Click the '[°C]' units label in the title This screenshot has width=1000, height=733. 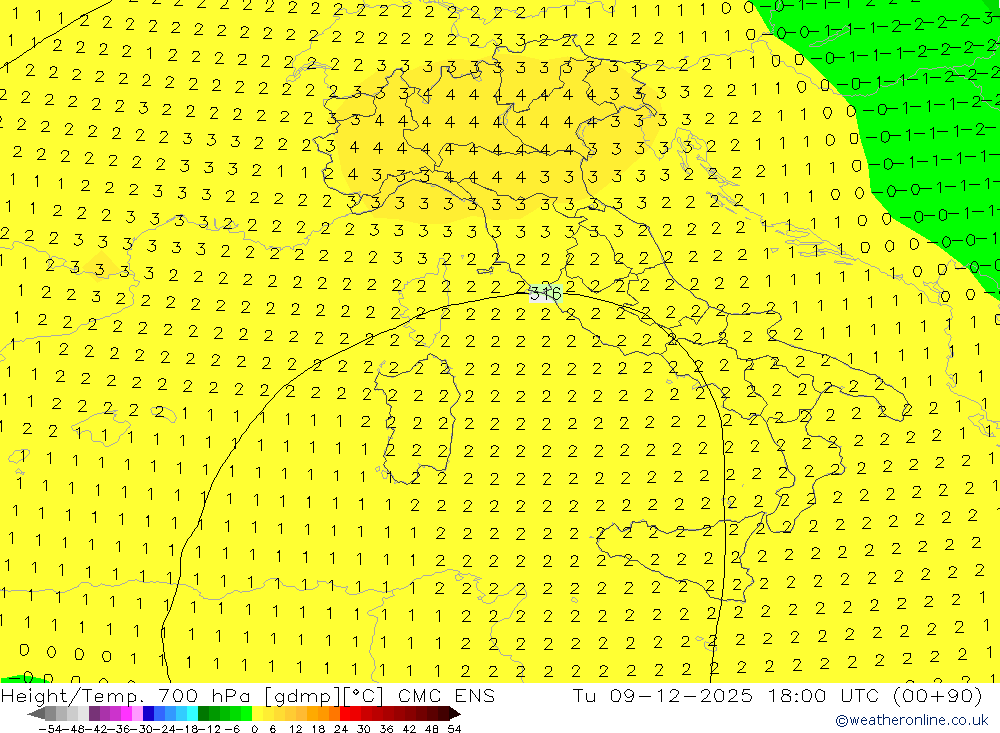click(363, 695)
